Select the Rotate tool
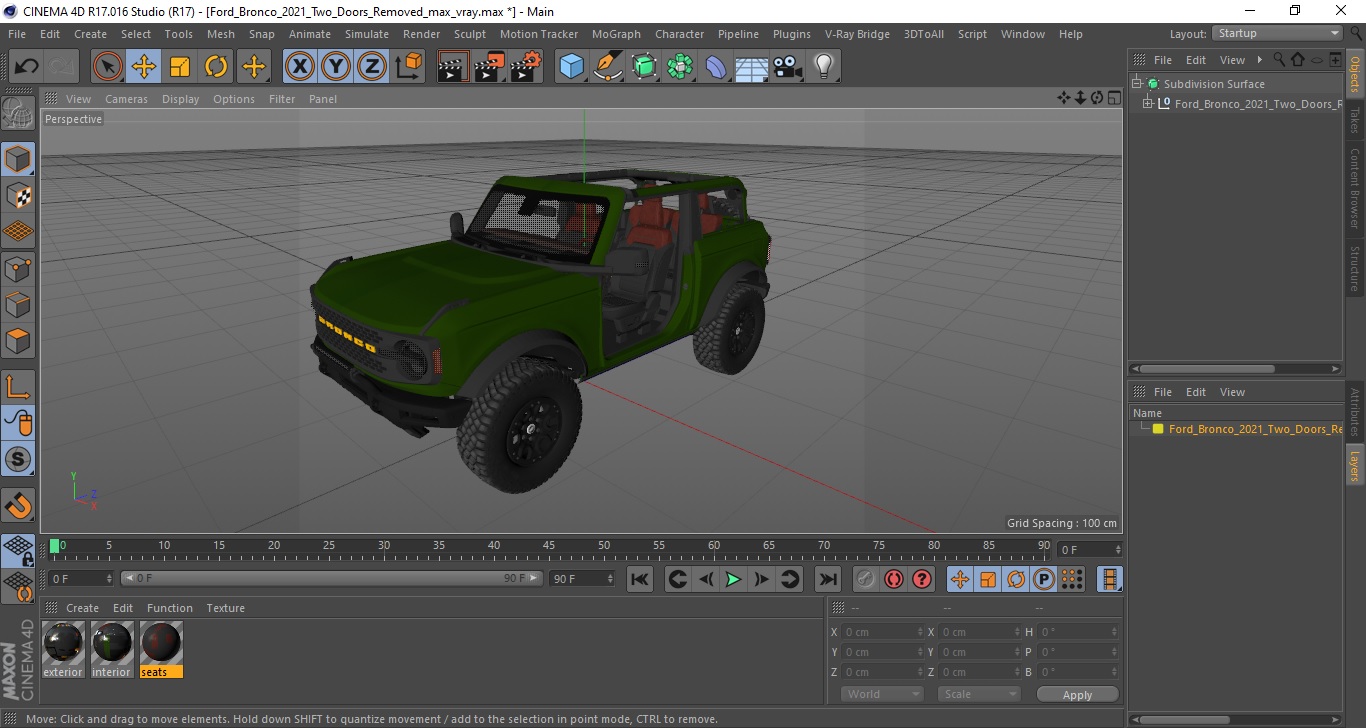 [x=216, y=67]
